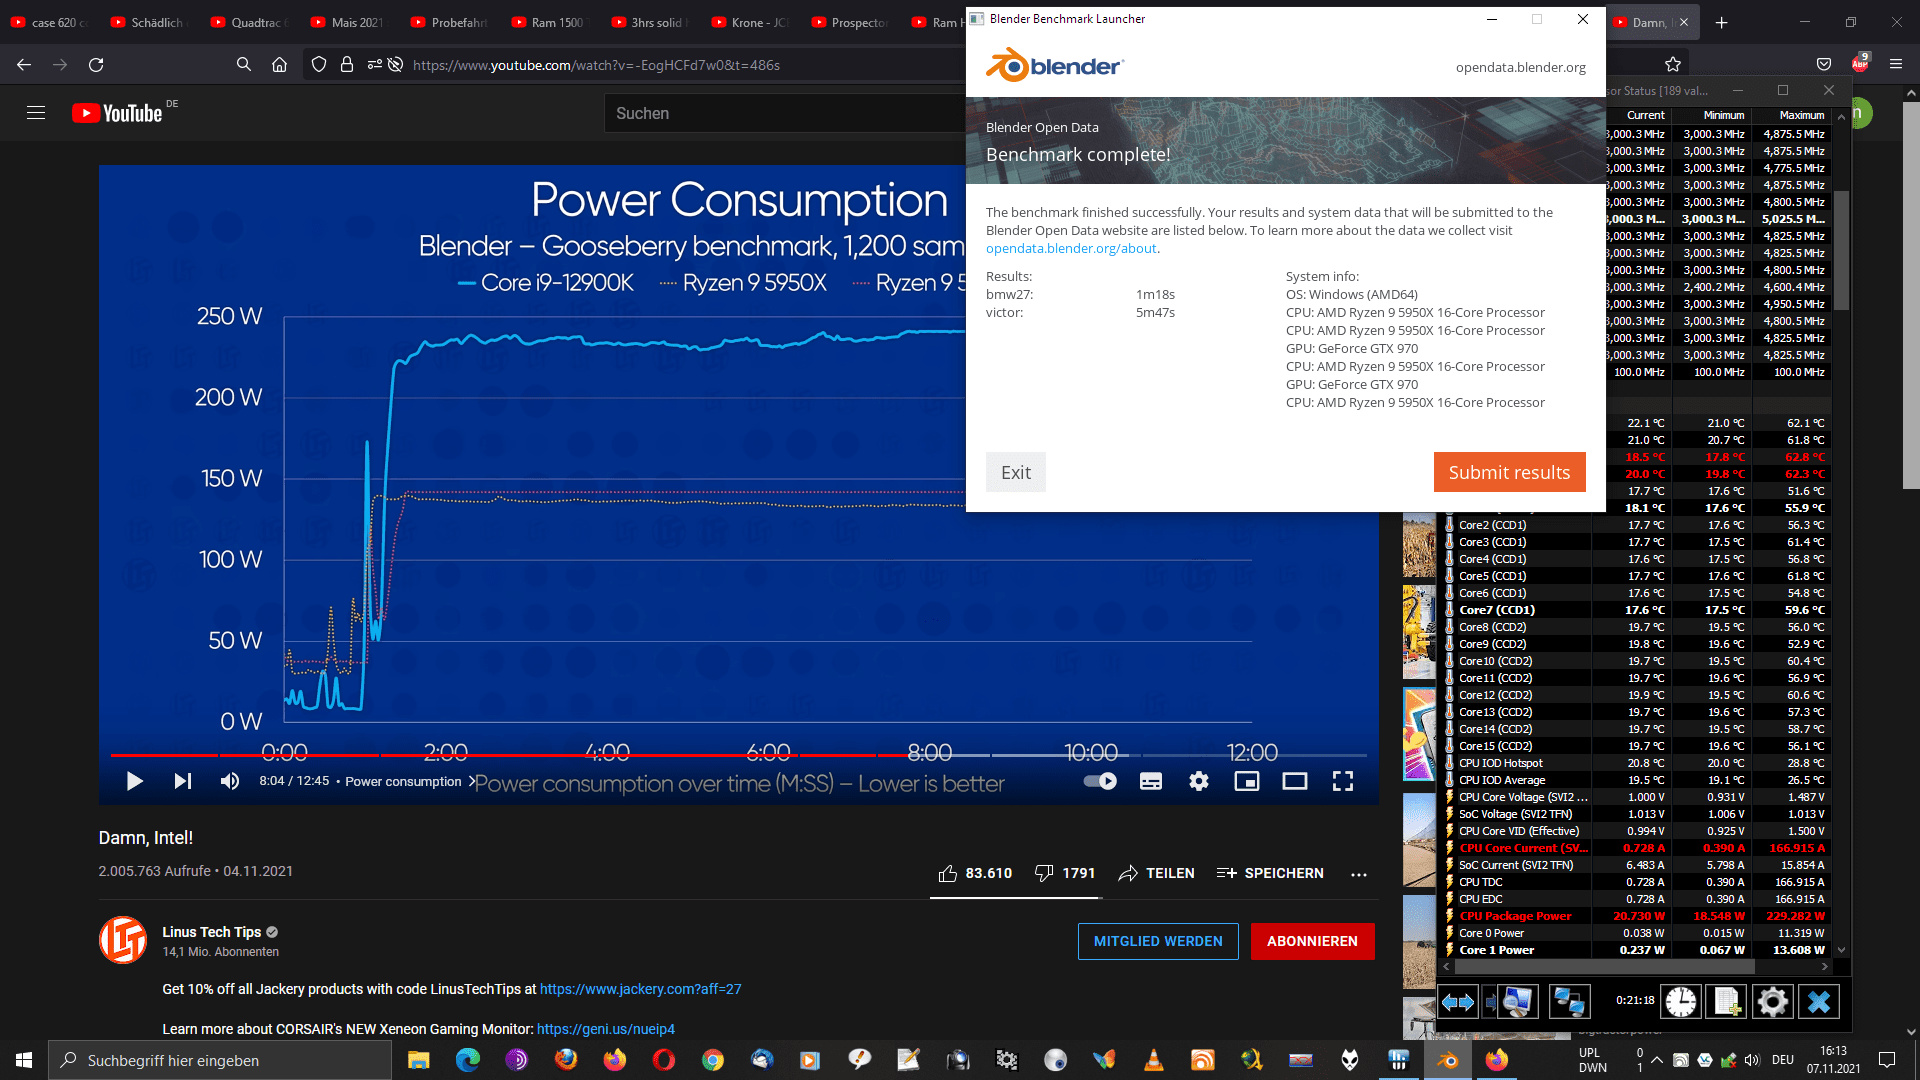Open a new browser tab
The height and width of the screenshot is (1080, 1920).
[1721, 22]
